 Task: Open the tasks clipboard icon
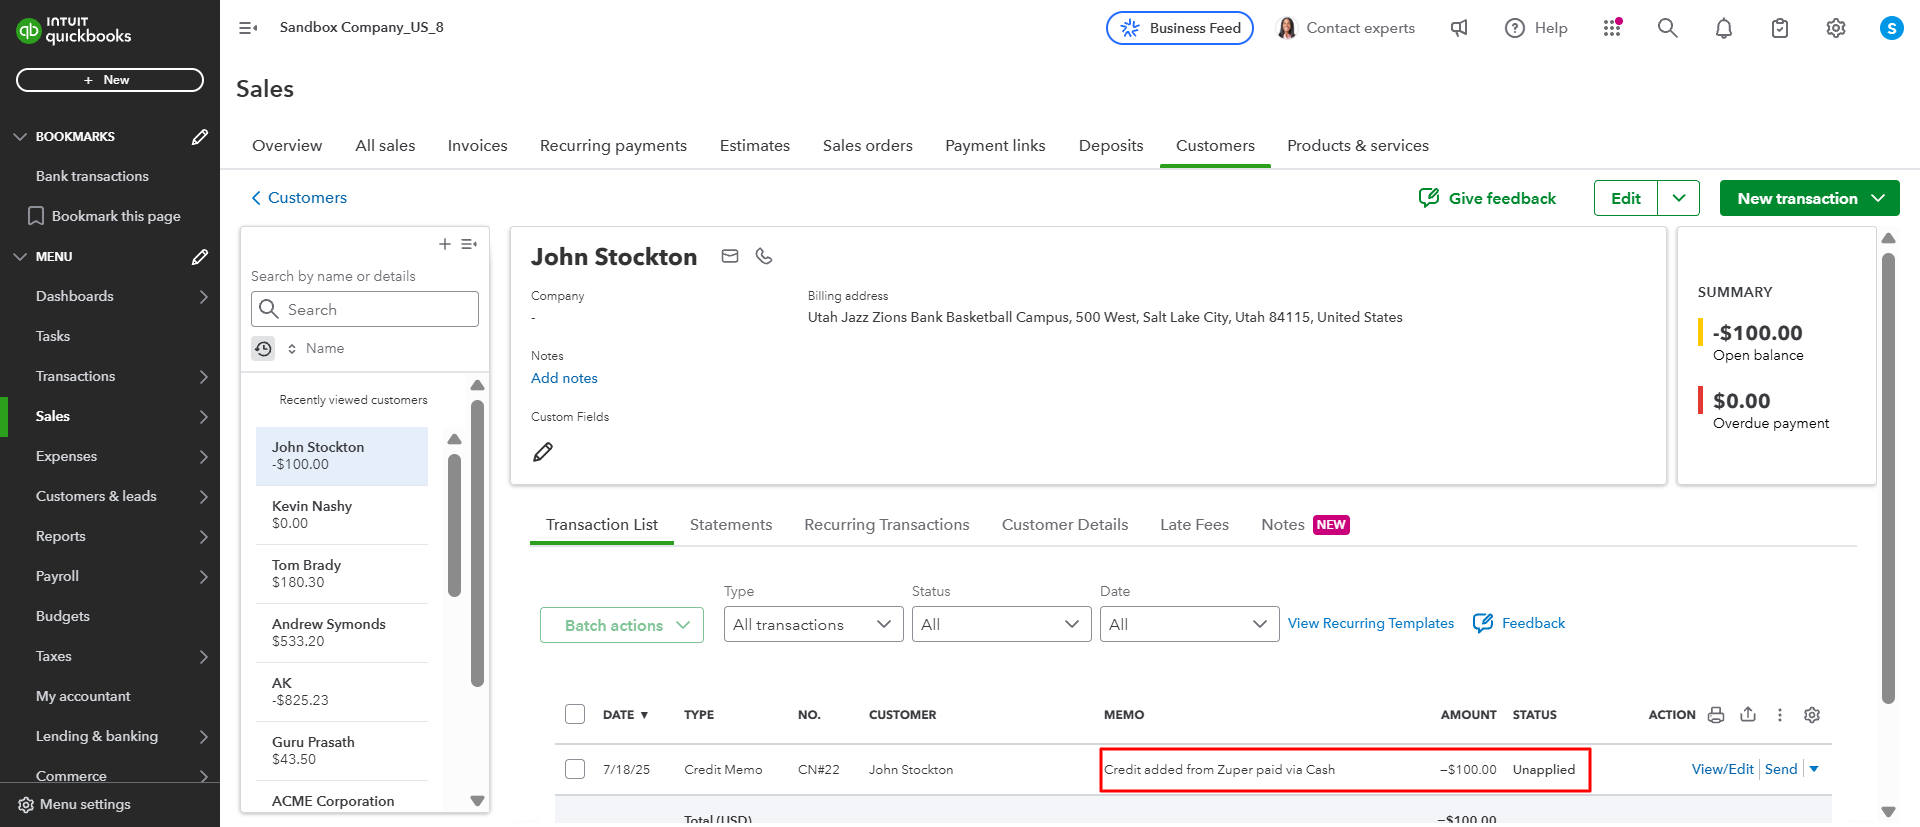point(1780,28)
